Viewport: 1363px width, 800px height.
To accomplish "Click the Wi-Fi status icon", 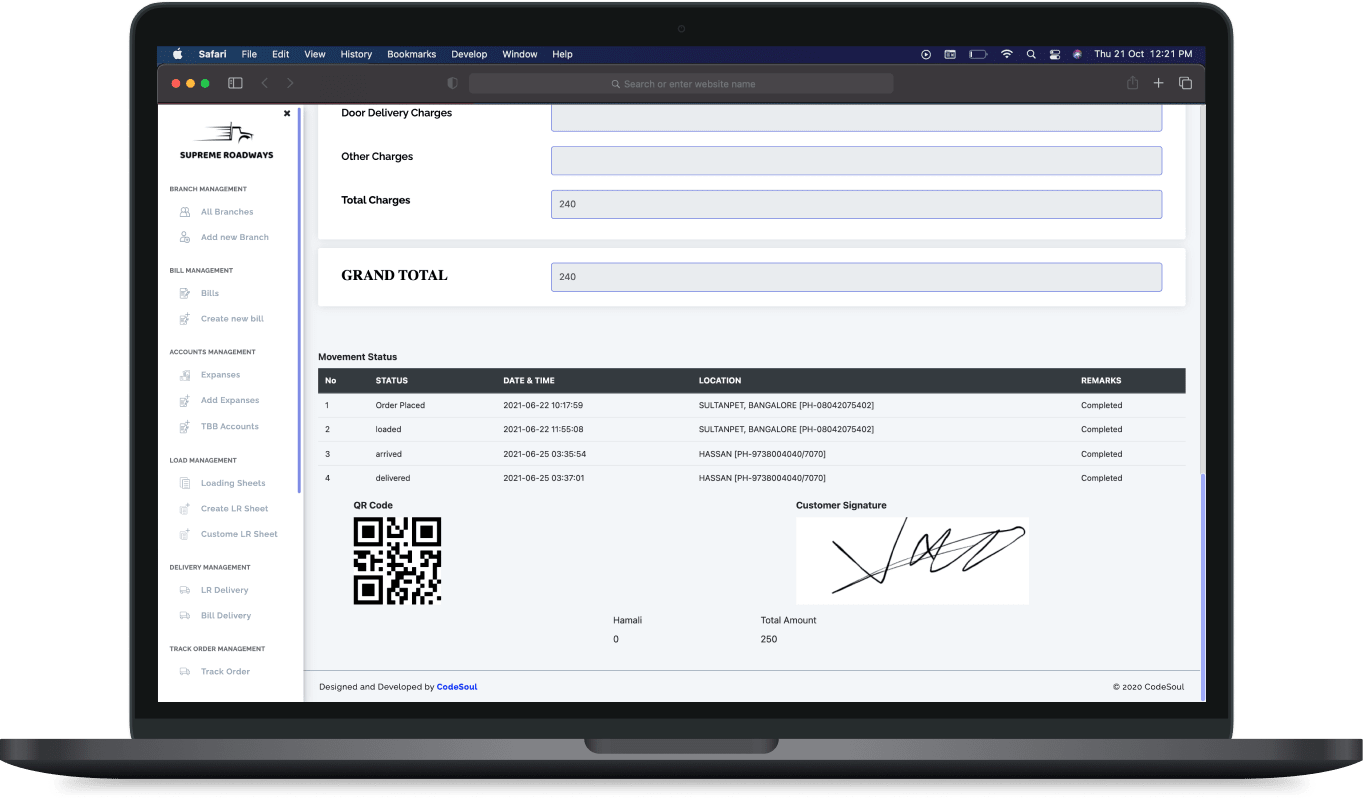I will pyautogui.click(x=1007, y=54).
